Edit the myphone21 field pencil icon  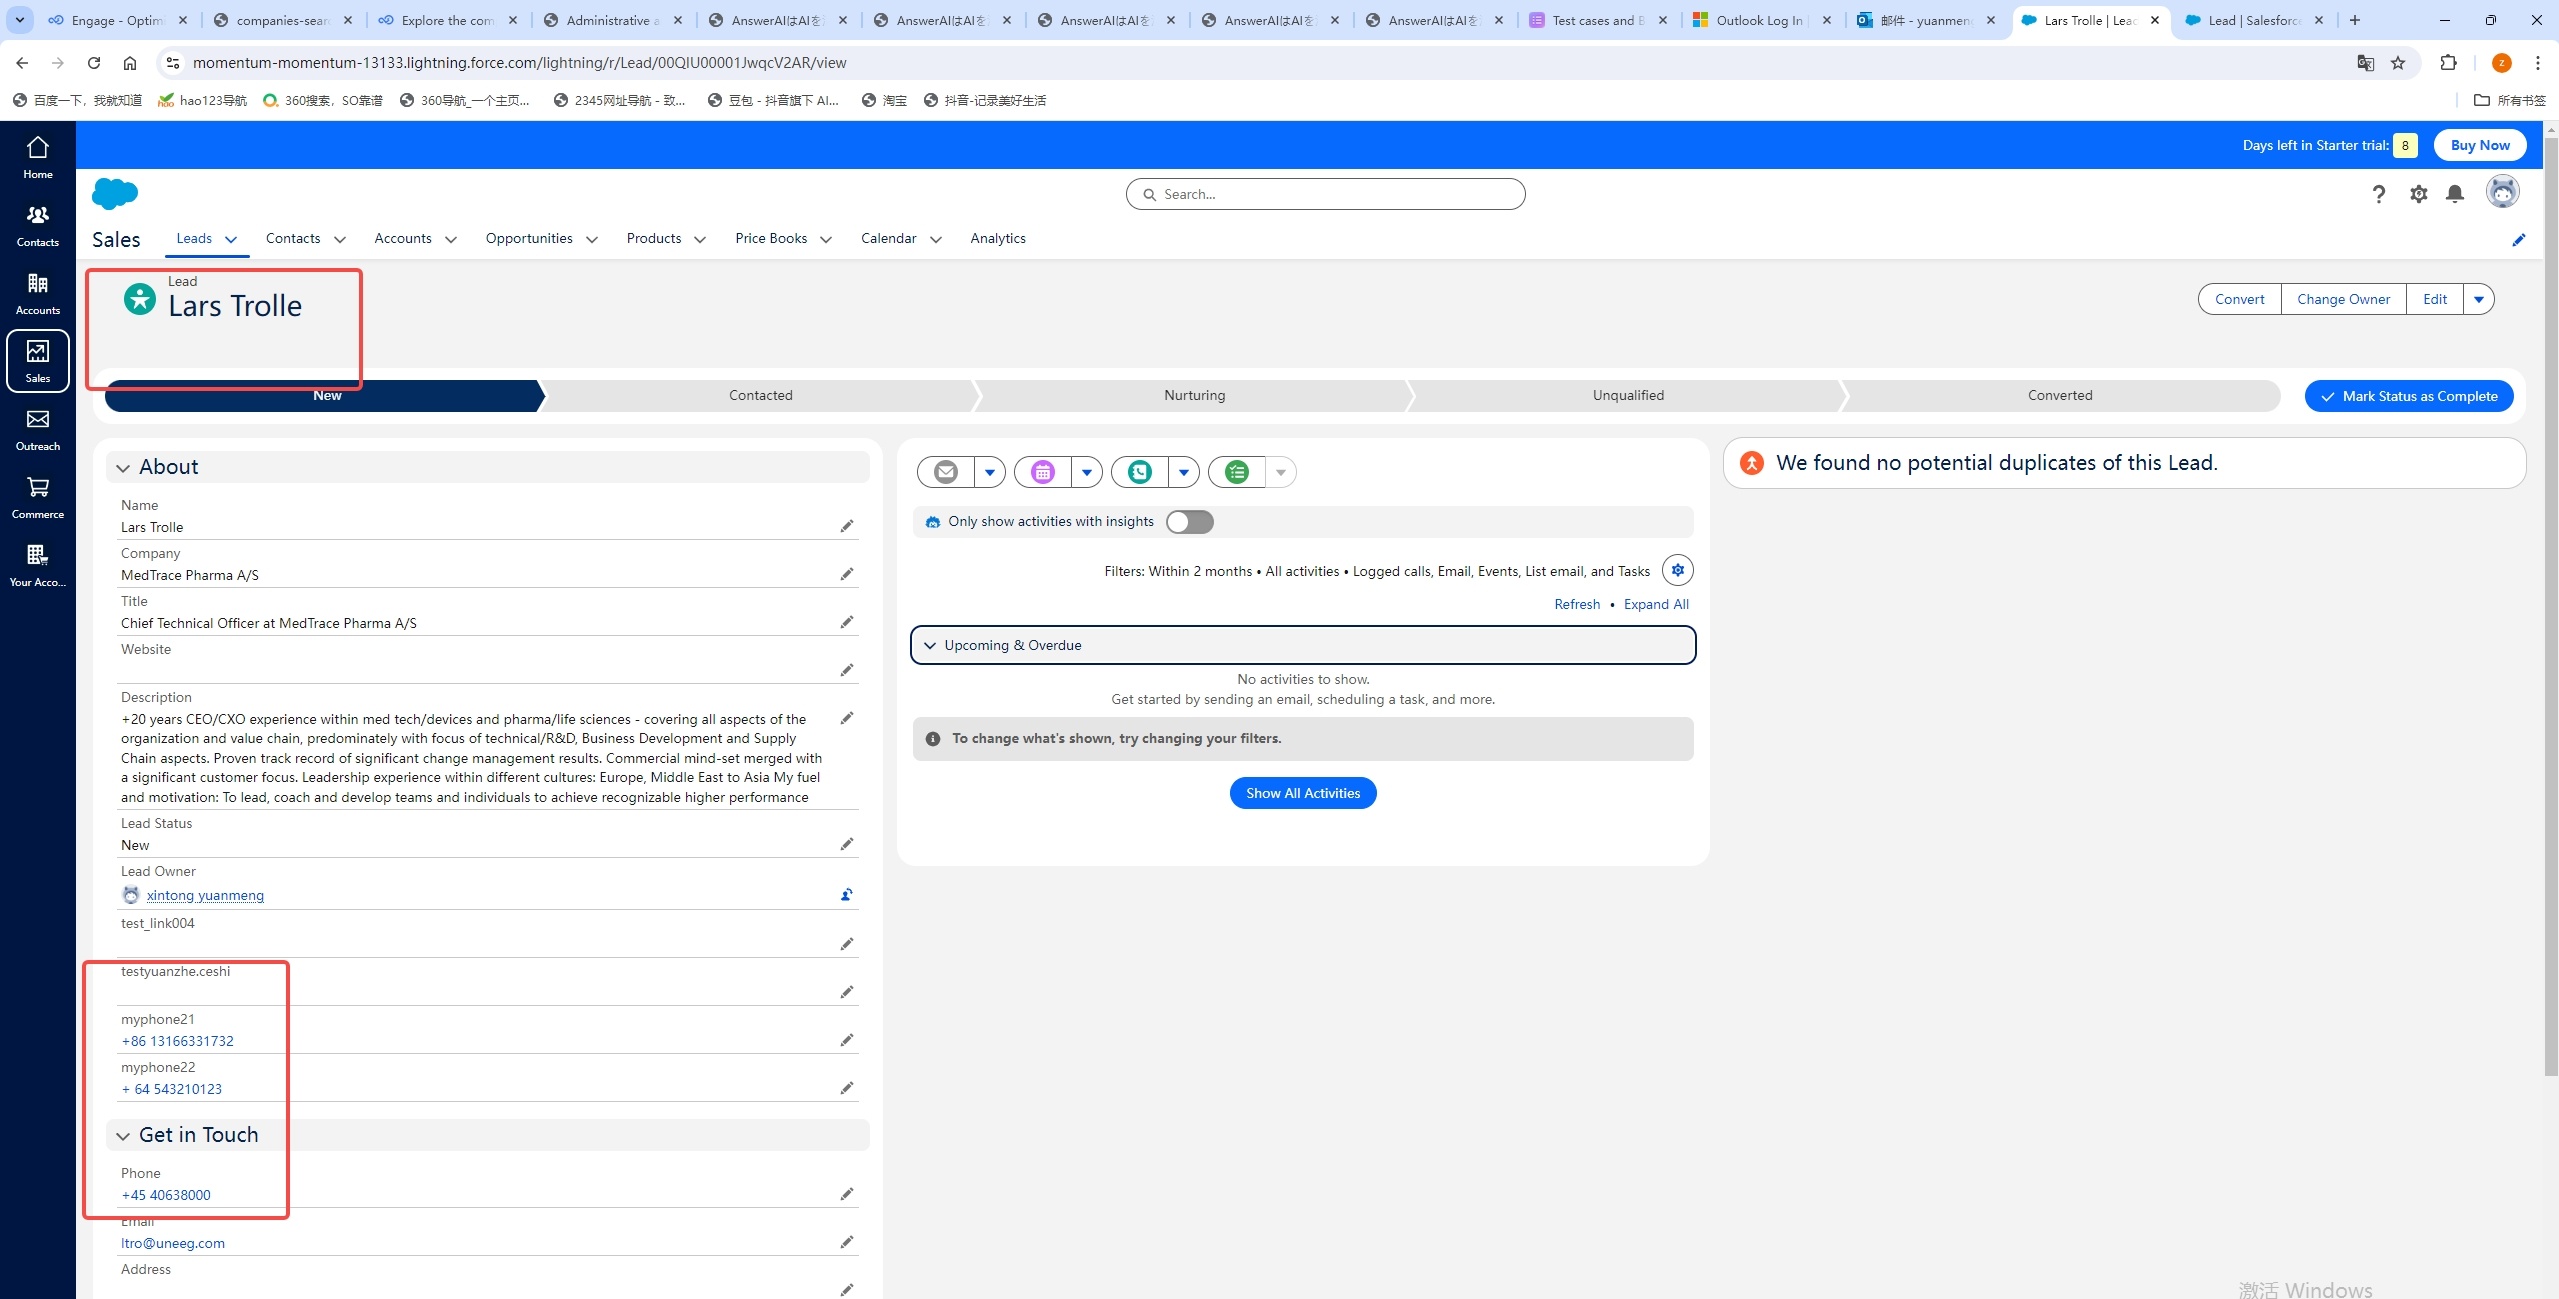click(x=847, y=1040)
